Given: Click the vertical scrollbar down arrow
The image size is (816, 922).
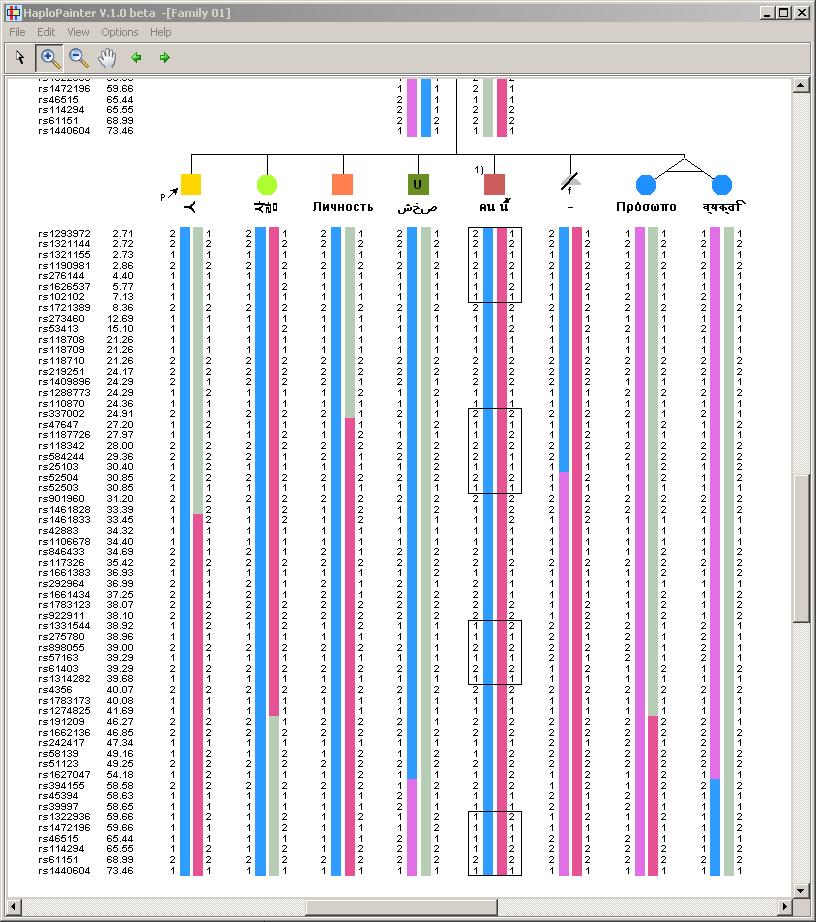Looking at the screenshot, I should coord(801,890).
